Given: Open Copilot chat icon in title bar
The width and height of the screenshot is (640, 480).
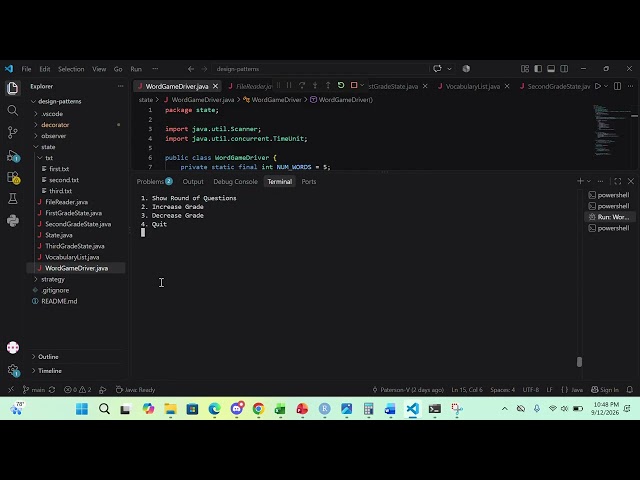Looking at the screenshot, I should point(437,69).
